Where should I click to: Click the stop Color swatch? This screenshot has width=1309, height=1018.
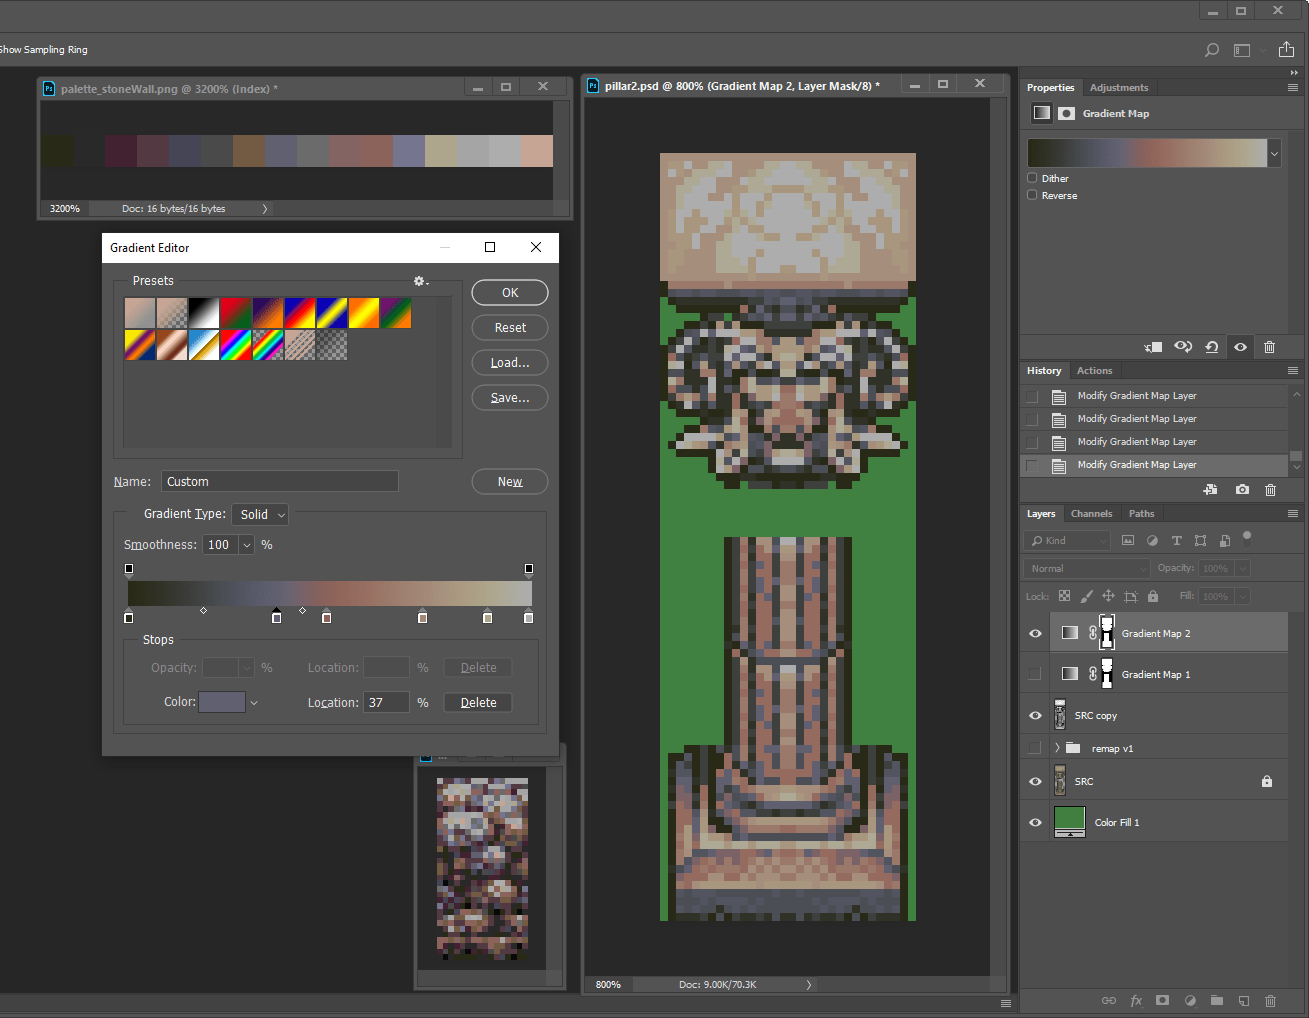222,702
